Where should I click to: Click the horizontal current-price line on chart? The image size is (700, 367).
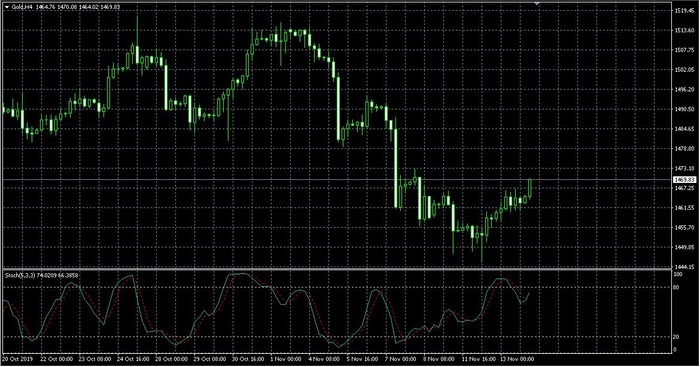coord(337,179)
